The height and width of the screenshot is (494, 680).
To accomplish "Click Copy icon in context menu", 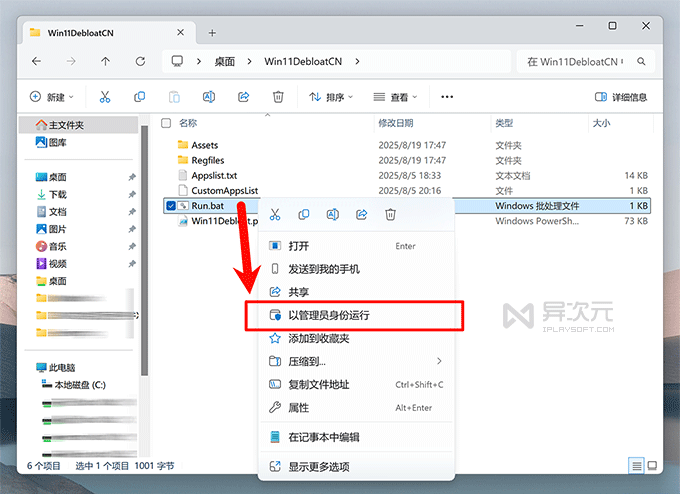I will [x=304, y=214].
